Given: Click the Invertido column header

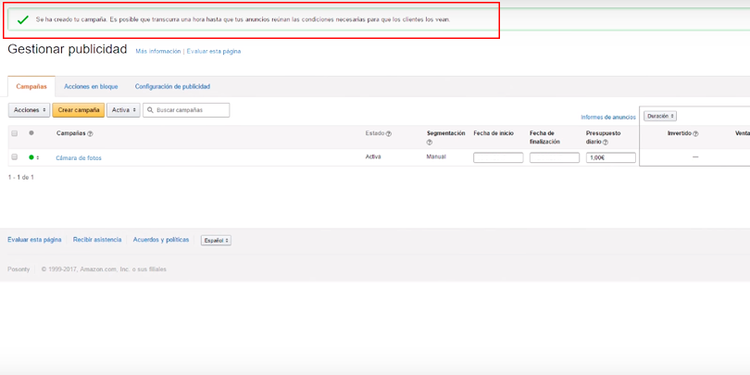Looking at the screenshot, I should pyautogui.click(x=680, y=133).
